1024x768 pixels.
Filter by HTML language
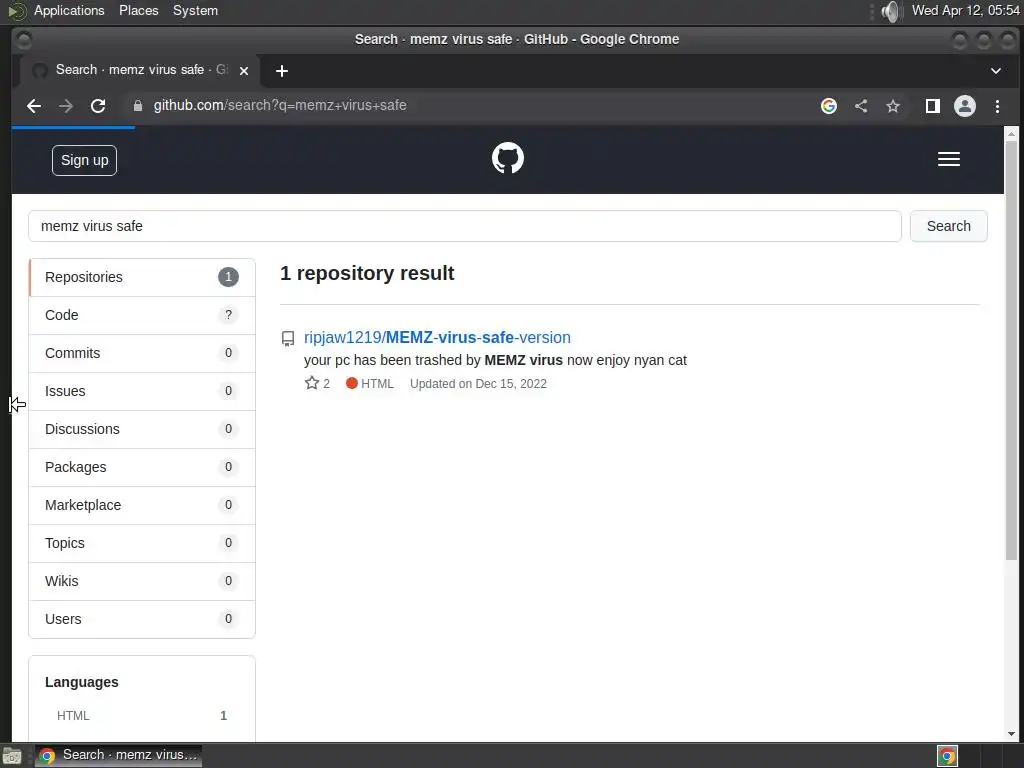(142, 716)
